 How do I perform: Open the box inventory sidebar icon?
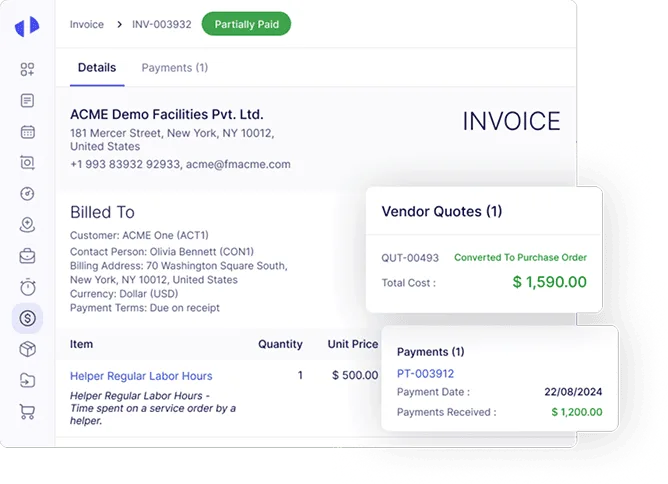[27, 349]
